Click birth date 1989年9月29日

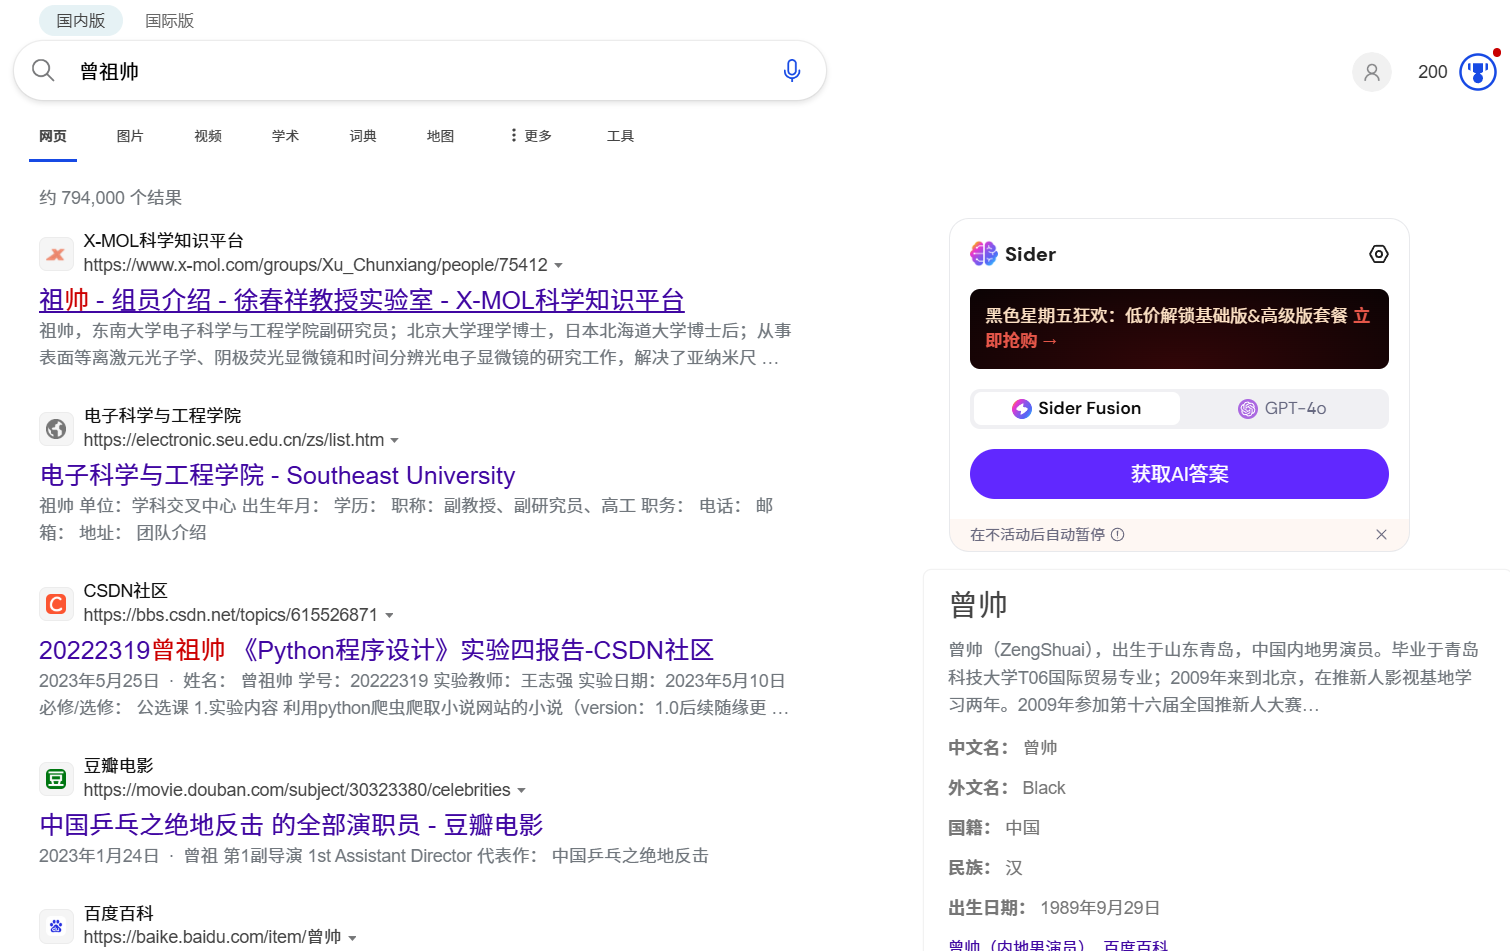[x=1100, y=908]
